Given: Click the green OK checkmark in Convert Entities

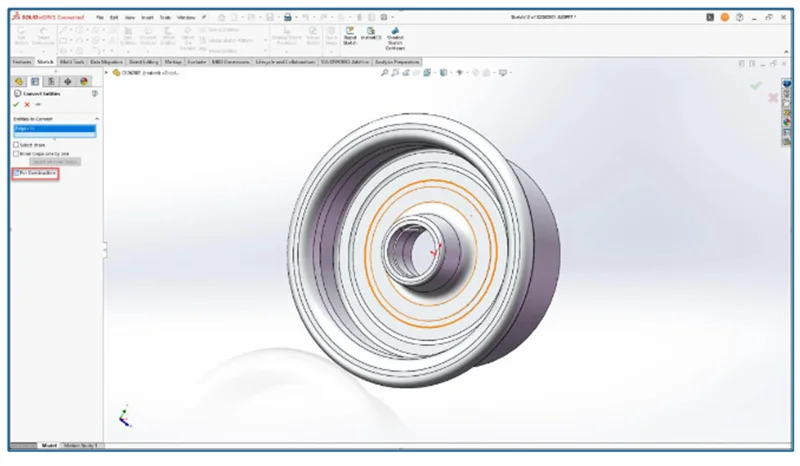Looking at the screenshot, I should coord(17,105).
